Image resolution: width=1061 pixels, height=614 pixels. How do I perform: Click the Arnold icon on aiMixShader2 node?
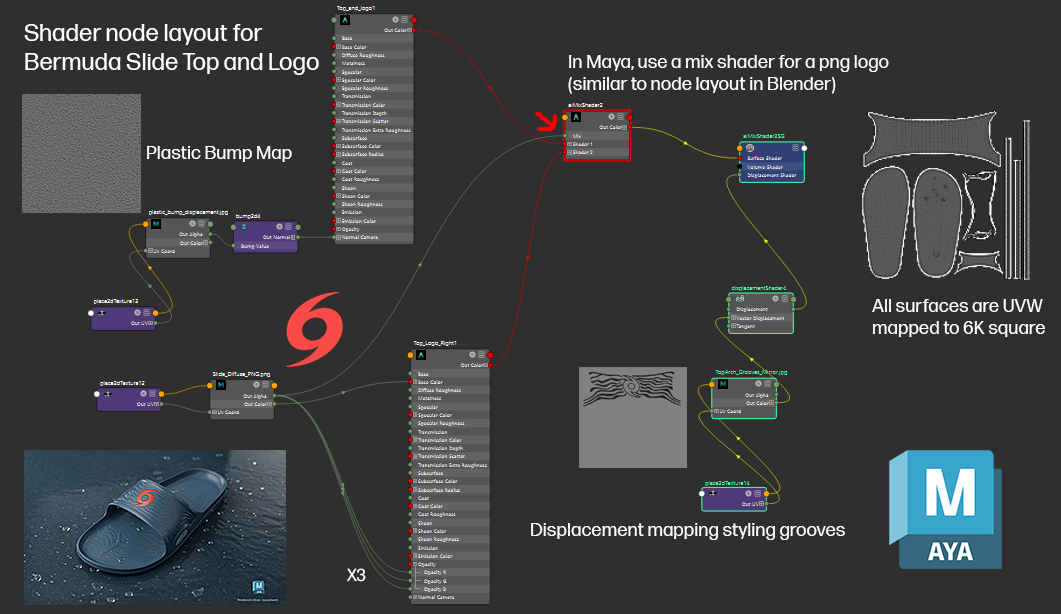point(577,117)
